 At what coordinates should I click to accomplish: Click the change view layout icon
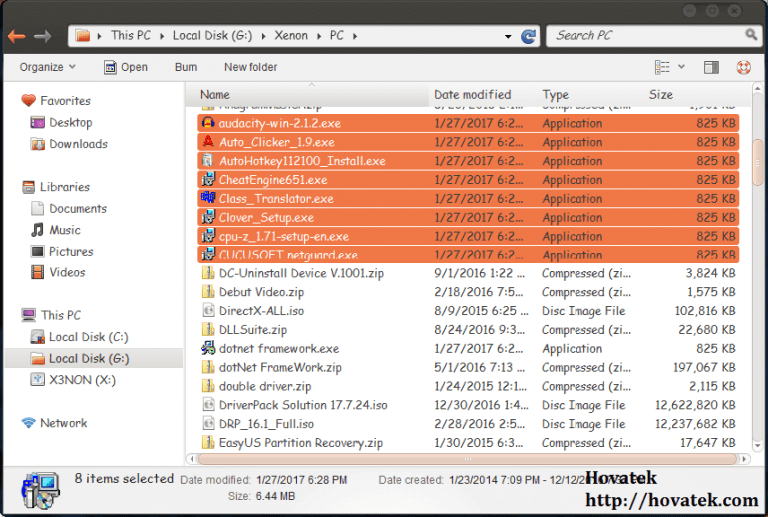point(662,67)
